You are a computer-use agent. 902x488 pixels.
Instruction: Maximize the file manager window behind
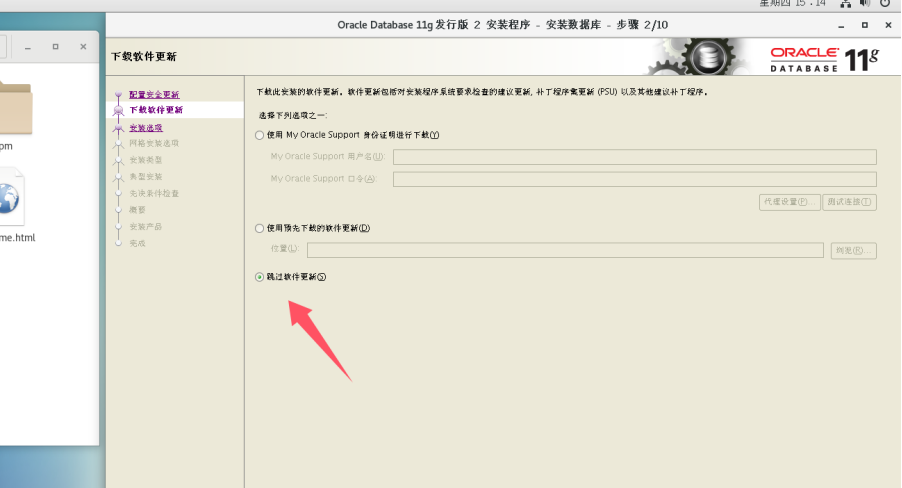[x=55, y=47]
